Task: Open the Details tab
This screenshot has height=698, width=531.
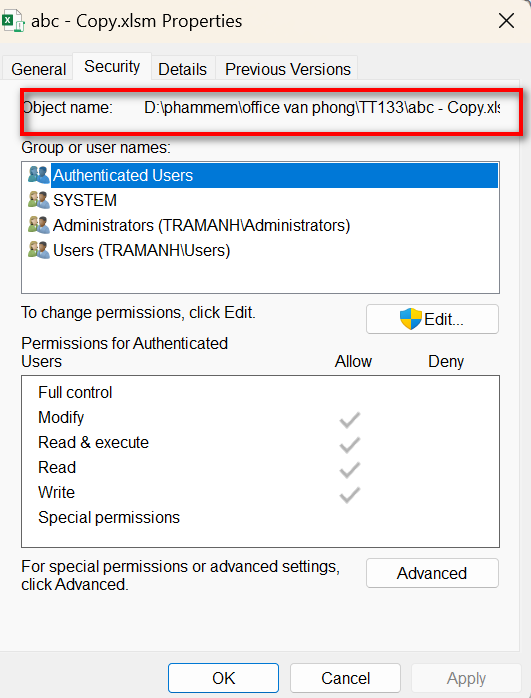Action: [182, 69]
